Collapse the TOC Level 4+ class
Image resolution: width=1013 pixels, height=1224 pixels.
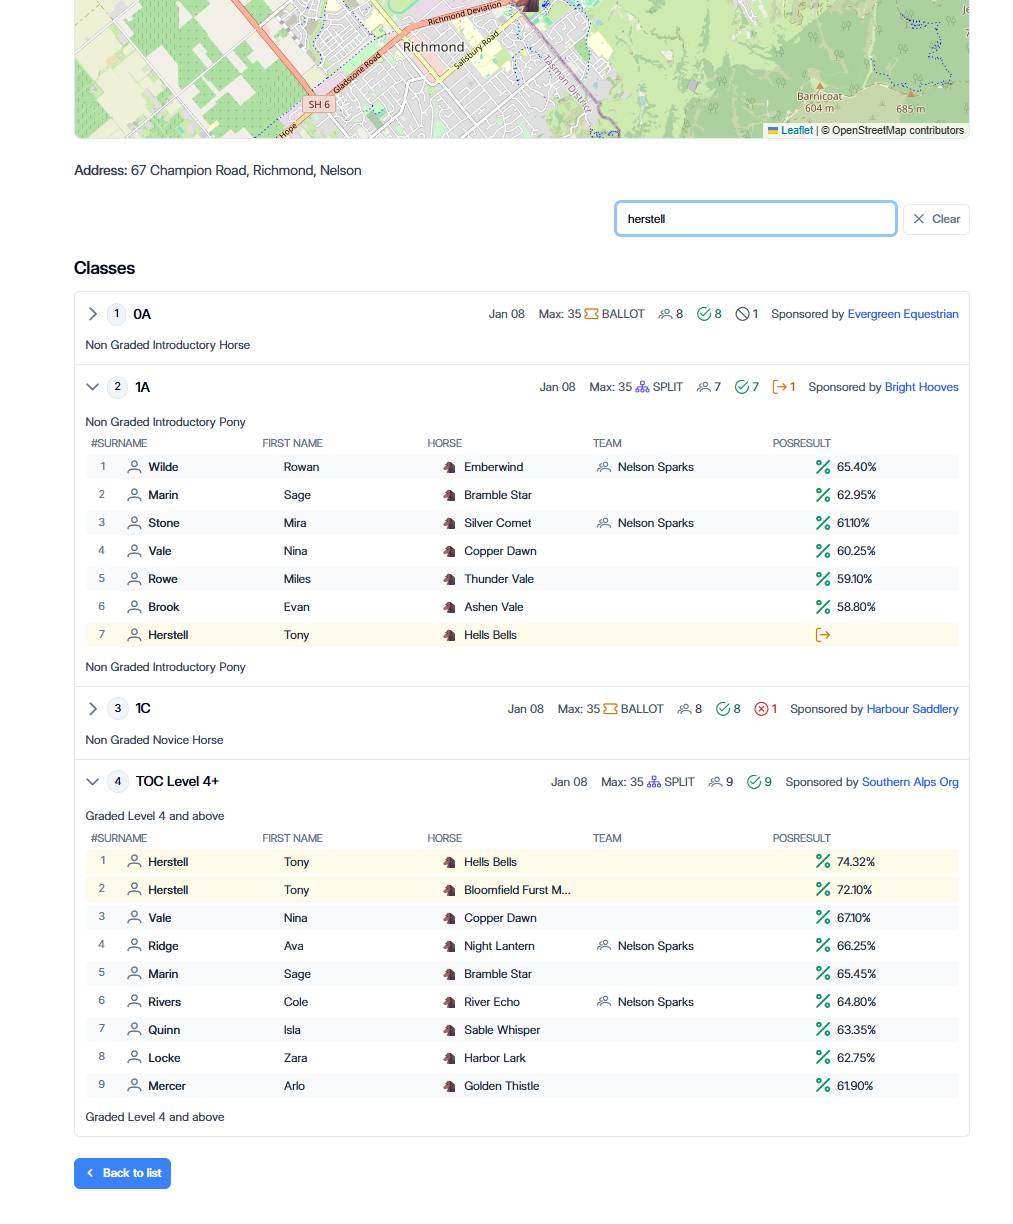pos(93,782)
